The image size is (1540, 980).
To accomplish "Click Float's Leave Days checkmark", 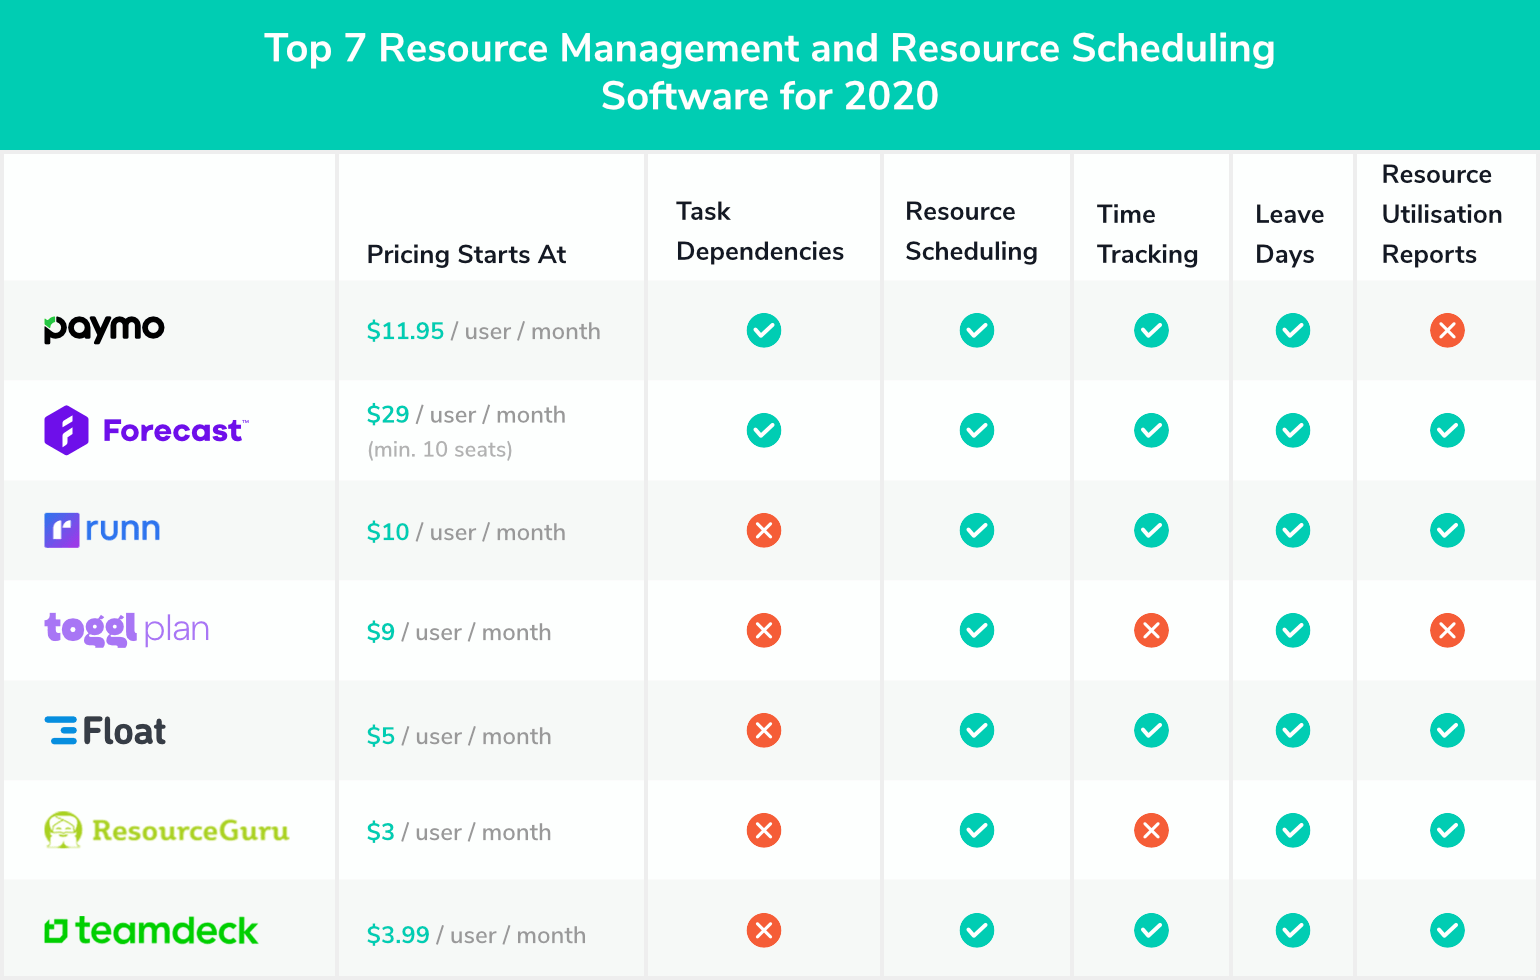I will click(1292, 730).
